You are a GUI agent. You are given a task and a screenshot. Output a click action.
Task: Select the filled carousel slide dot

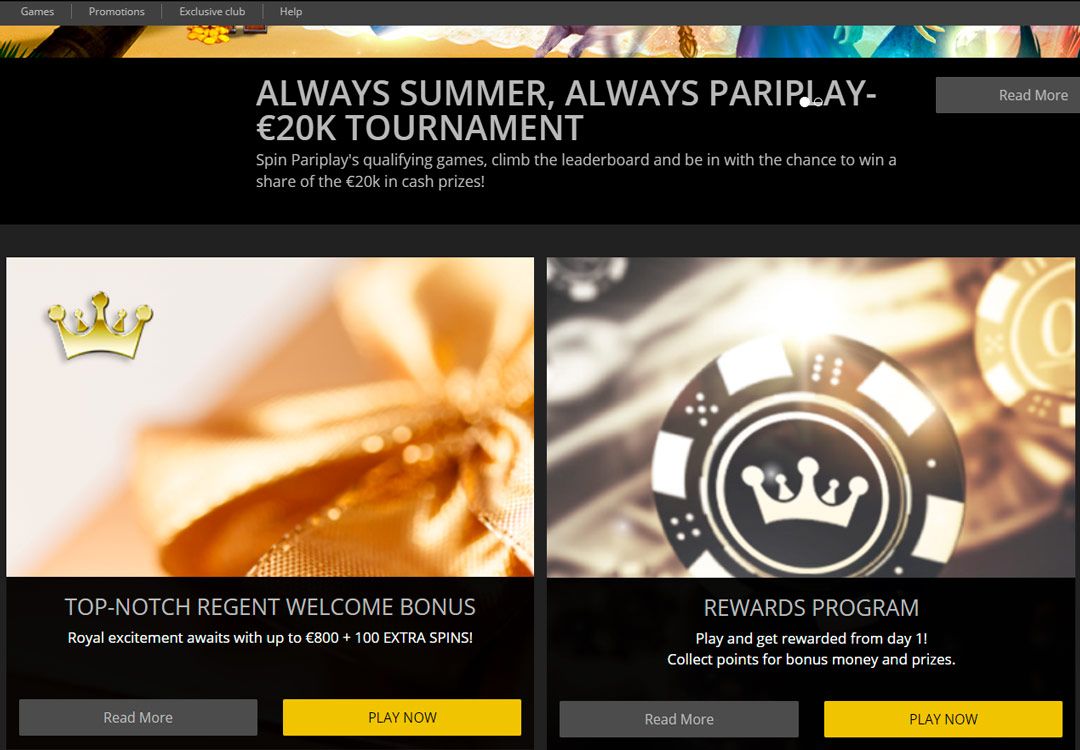(804, 103)
